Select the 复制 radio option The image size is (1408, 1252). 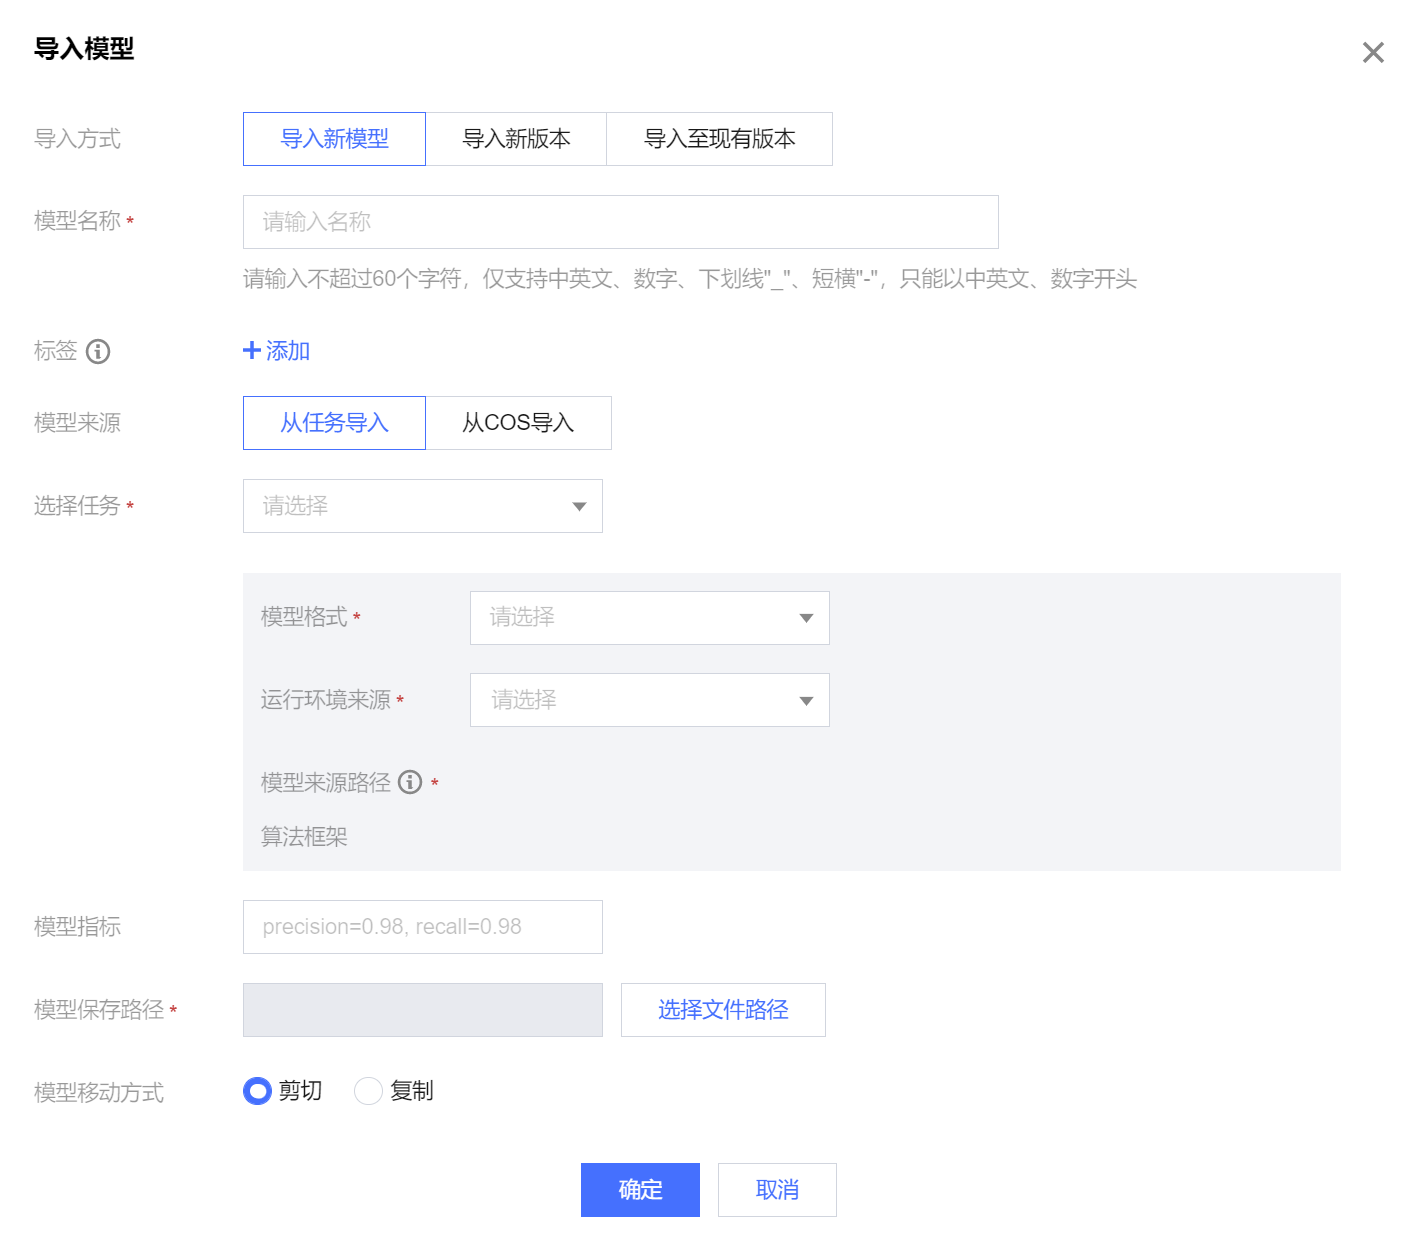point(368,1091)
